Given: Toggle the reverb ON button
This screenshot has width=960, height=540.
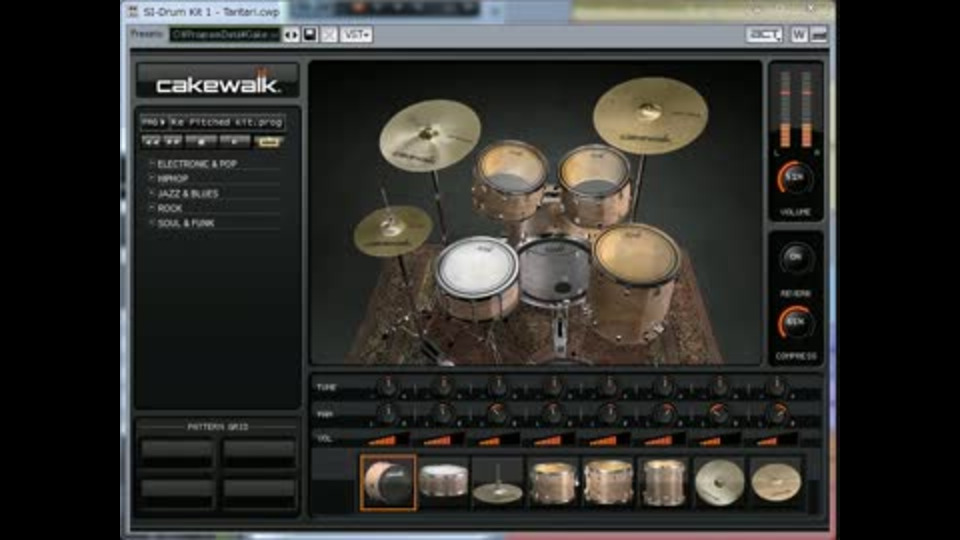Looking at the screenshot, I should click(795, 258).
